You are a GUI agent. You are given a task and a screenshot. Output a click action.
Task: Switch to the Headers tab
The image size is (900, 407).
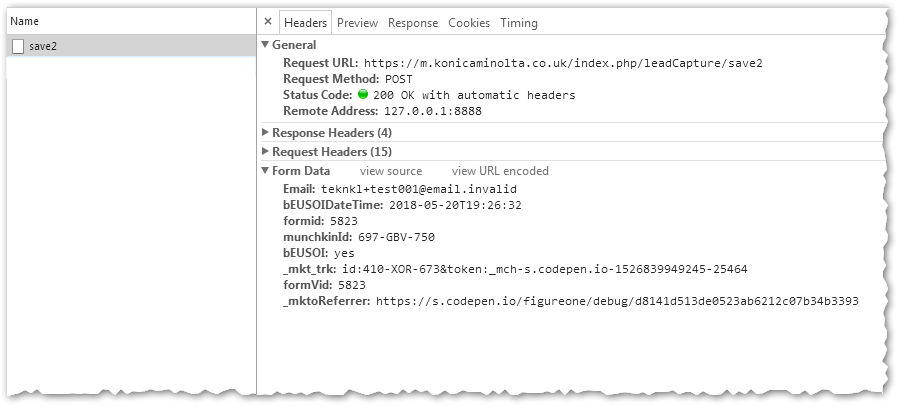pyautogui.click(x=305, y=23)
